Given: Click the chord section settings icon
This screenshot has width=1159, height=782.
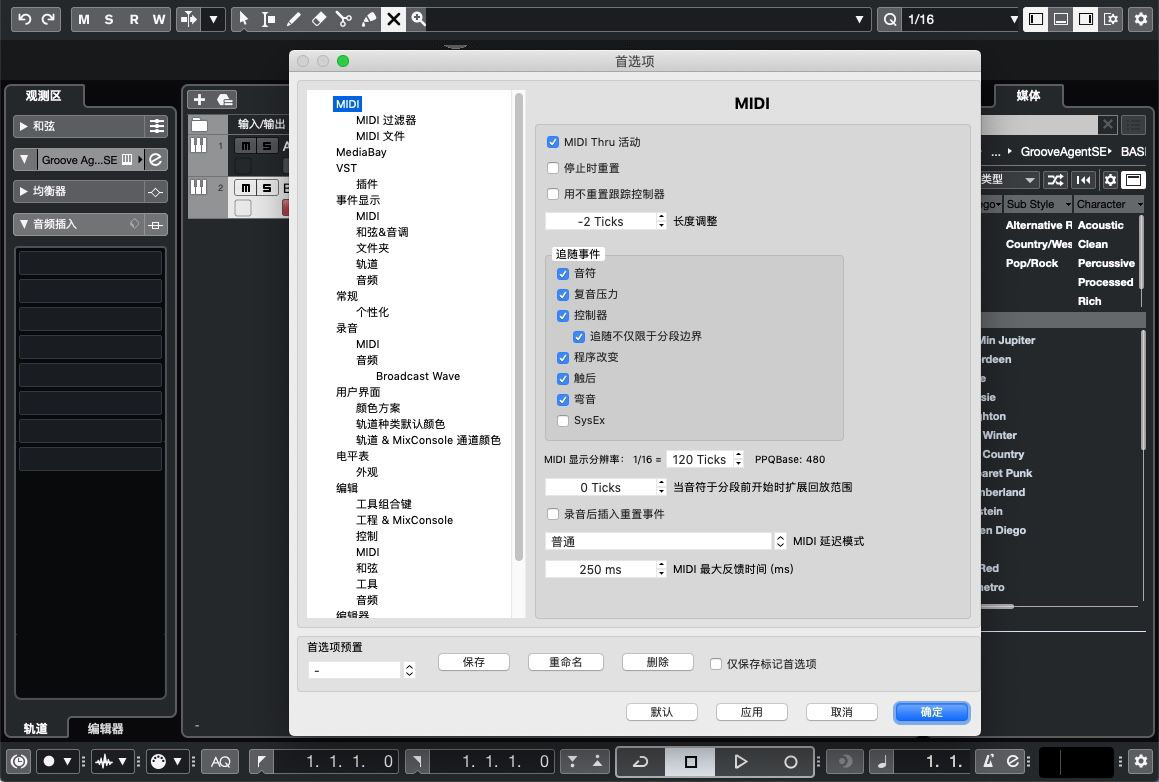Looking at the screenshot, I should click(x=156, y=126).
